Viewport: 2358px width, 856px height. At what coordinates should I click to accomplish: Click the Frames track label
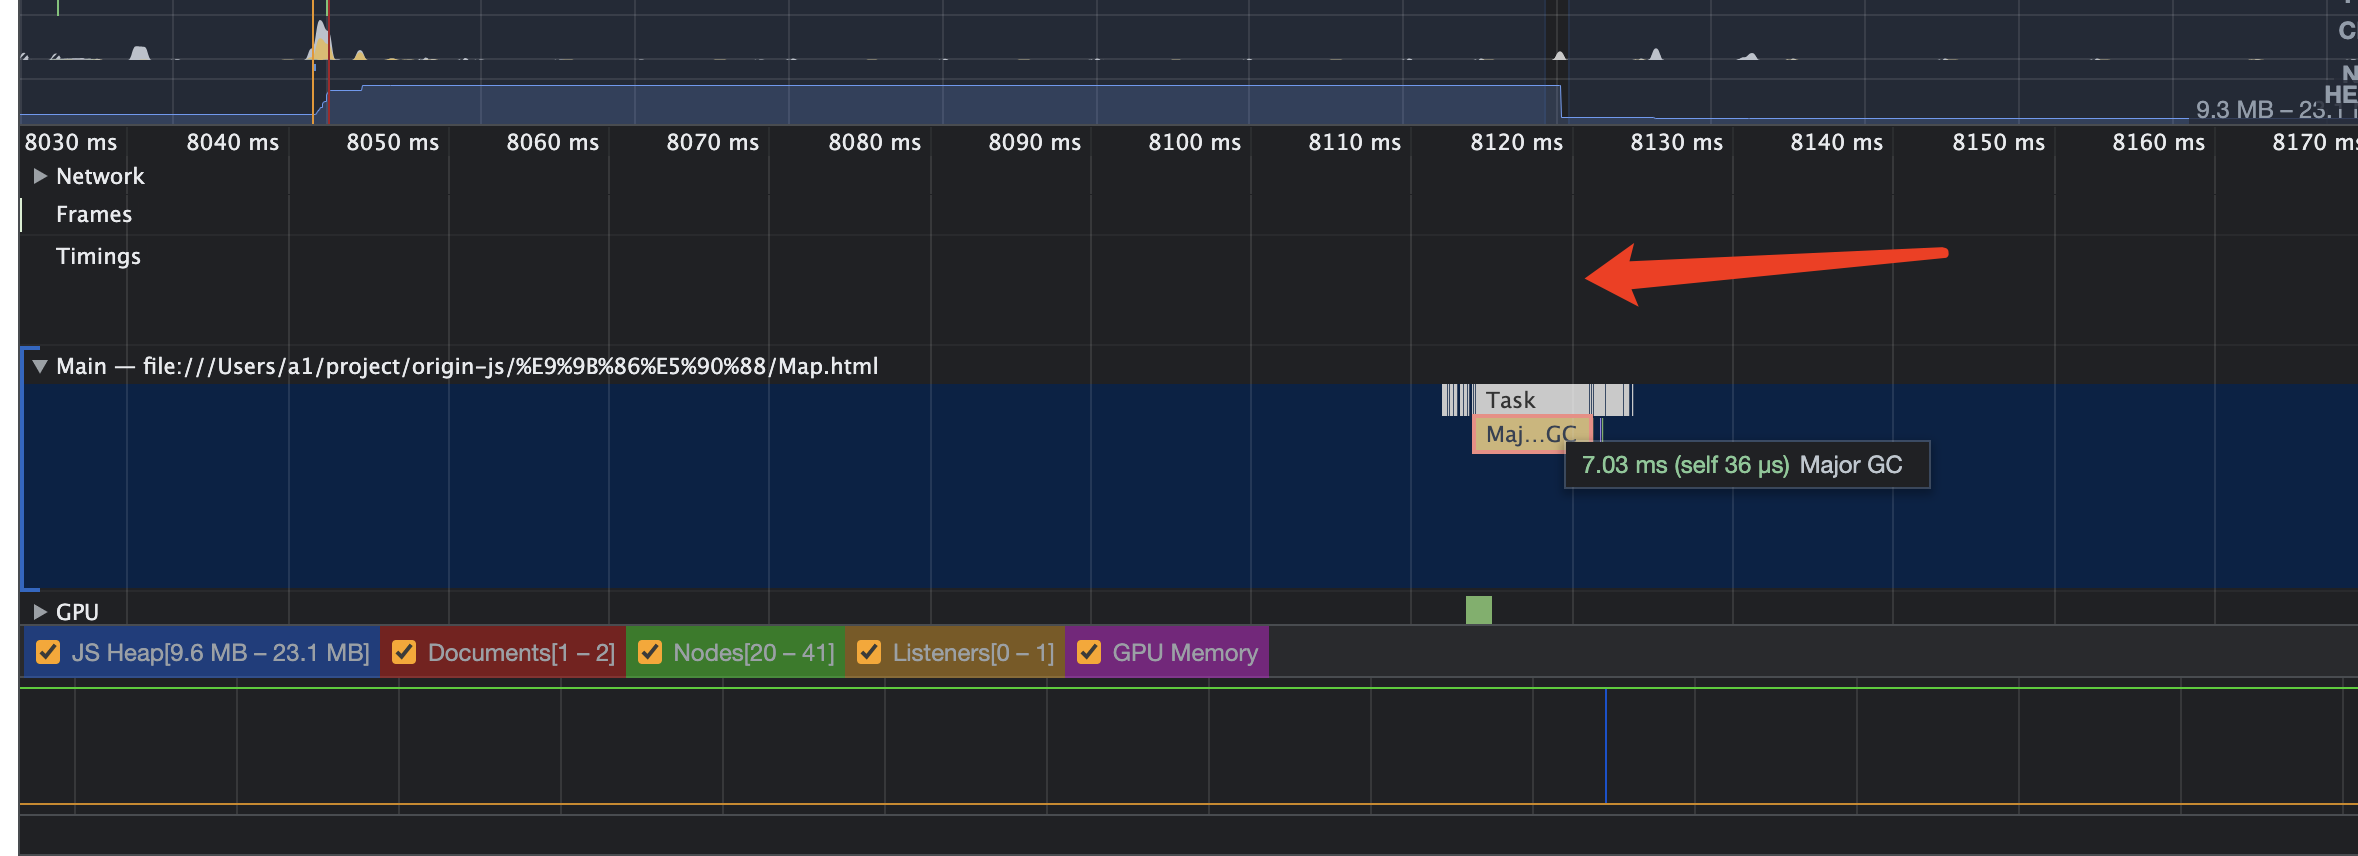(94, 214)
